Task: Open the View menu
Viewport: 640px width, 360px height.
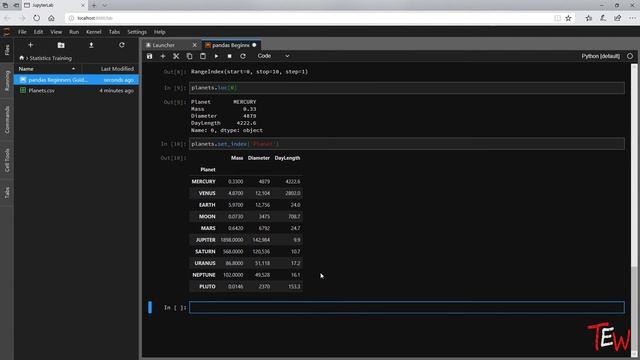Action: pos(56,32)
